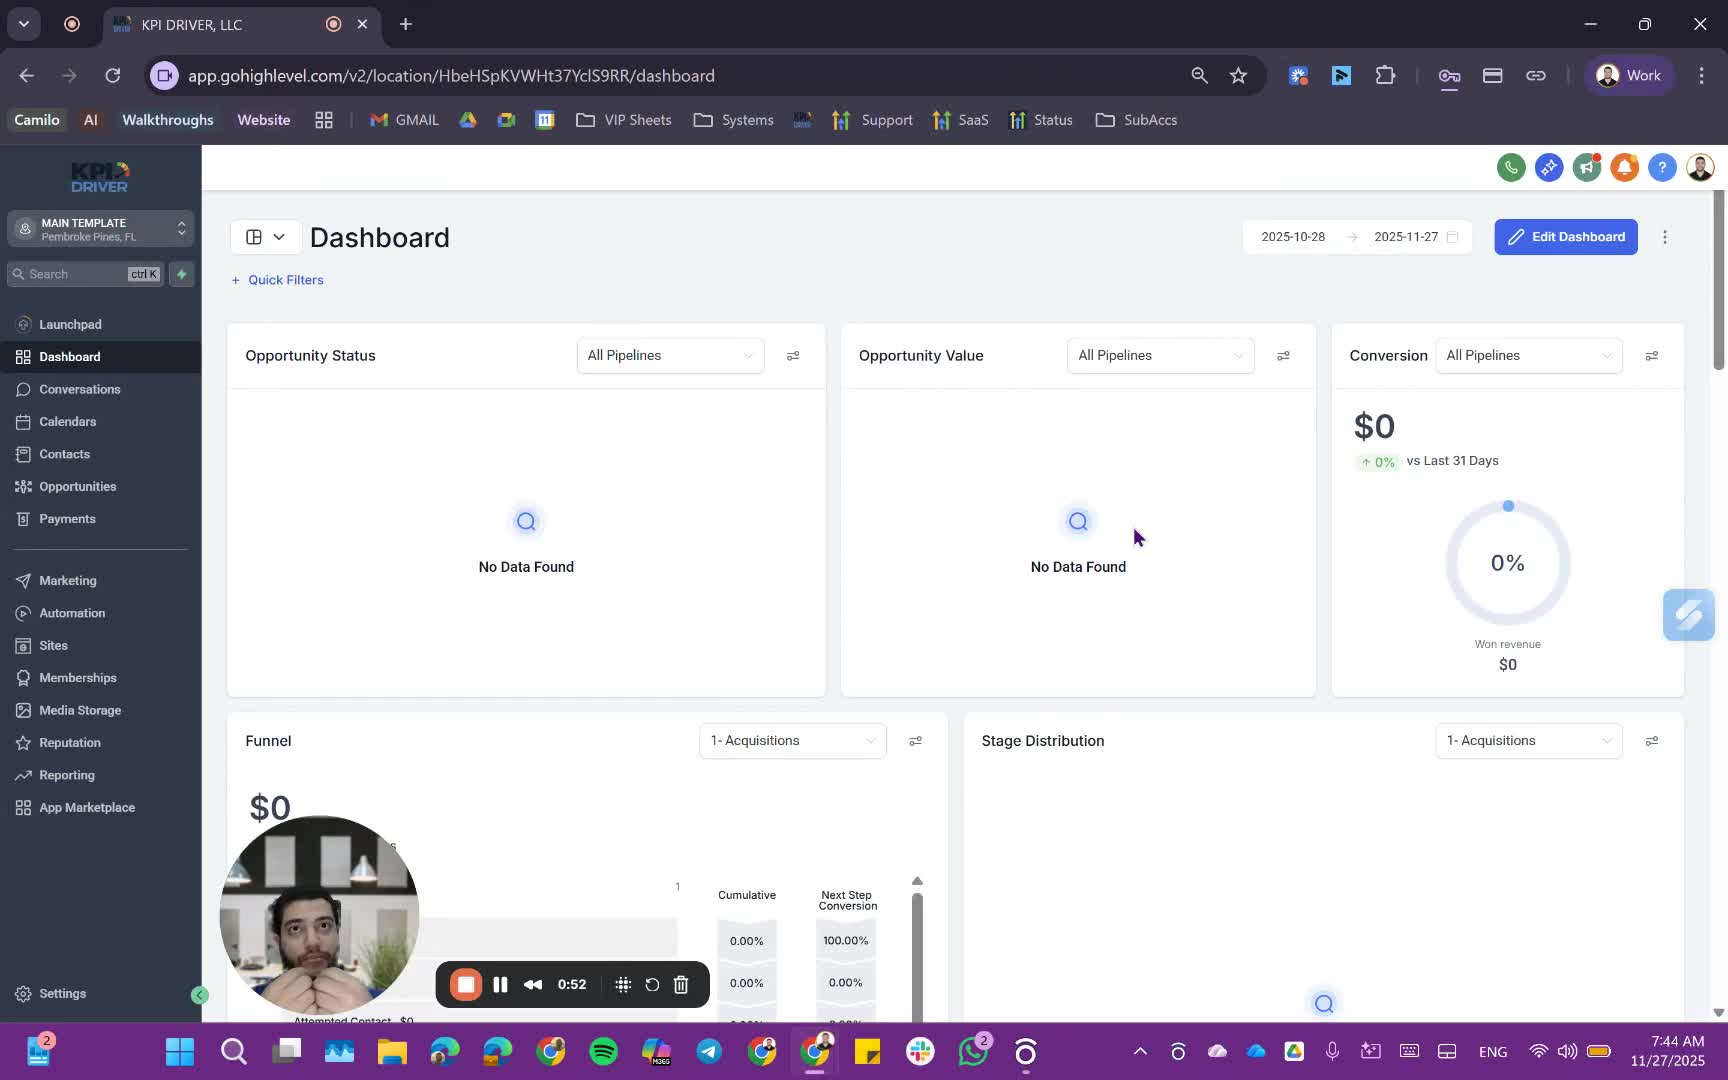Rewind the recording
The height and width of the screenshot is (1080, 1728).
[x=533, y=985]
